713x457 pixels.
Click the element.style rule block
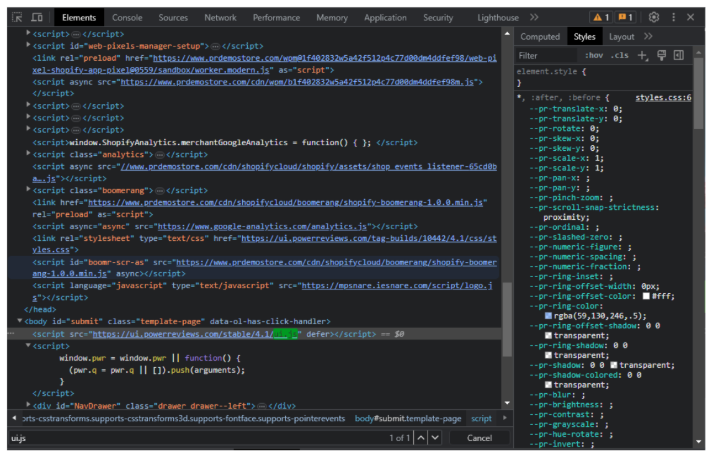(605, 77)
